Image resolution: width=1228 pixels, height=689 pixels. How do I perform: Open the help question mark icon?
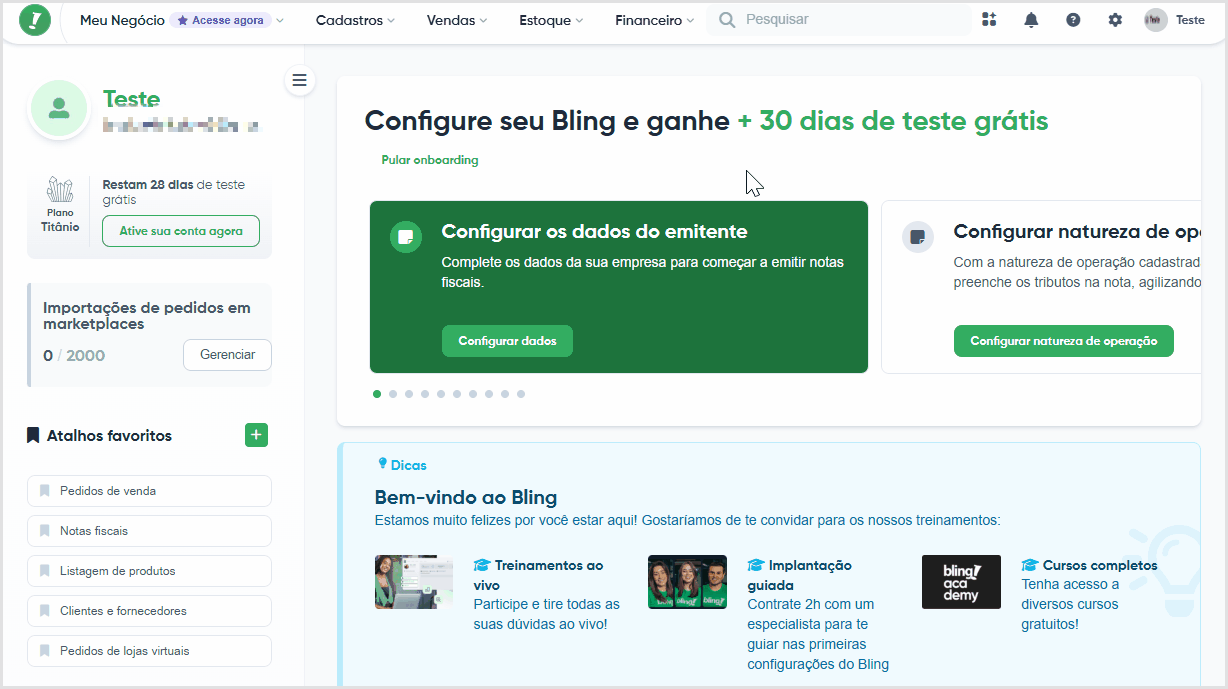[1073, 20]
